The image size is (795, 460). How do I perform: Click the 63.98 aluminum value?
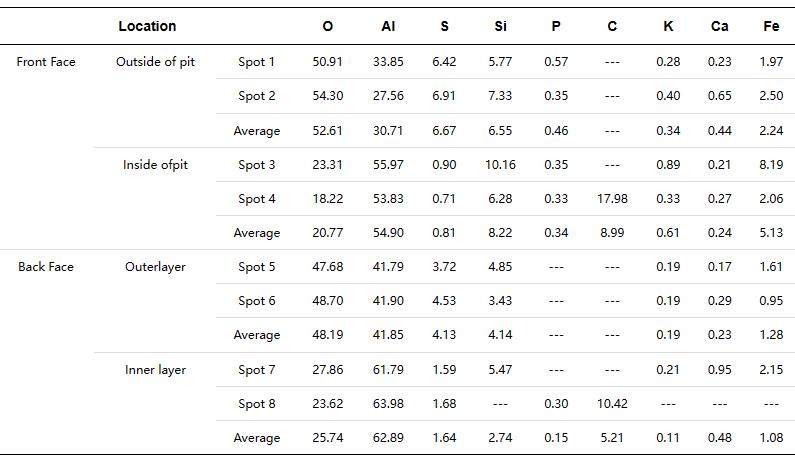[x=388, y=404]
